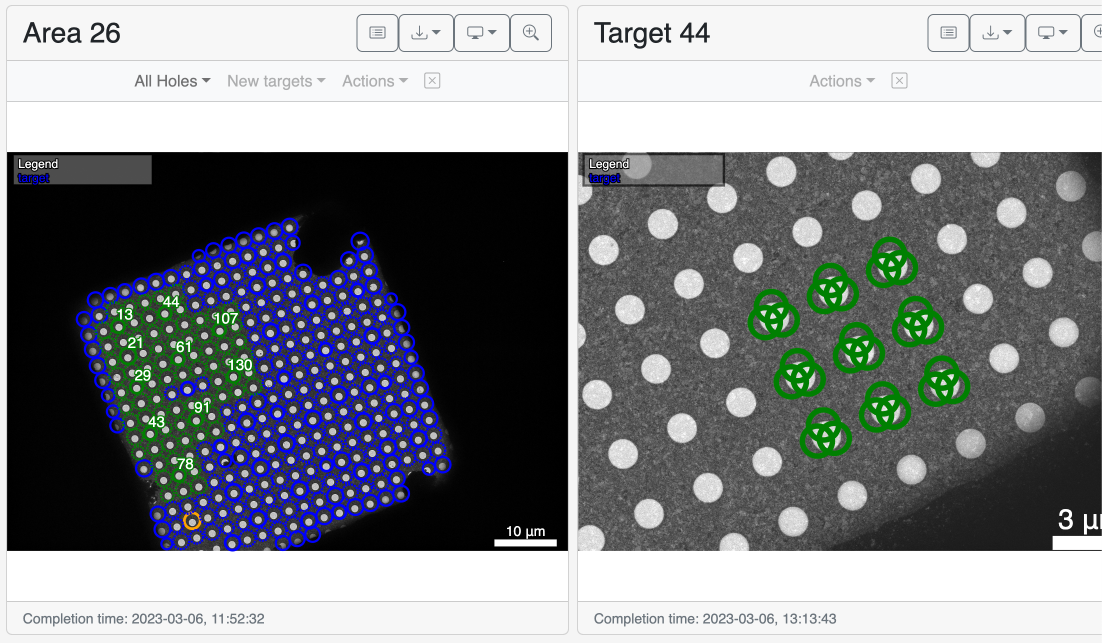Select the magnifier zoom icon on Target 44
Image resolution: width=1102 pixels, height=643 pixels.
[x=1096, y=32]
